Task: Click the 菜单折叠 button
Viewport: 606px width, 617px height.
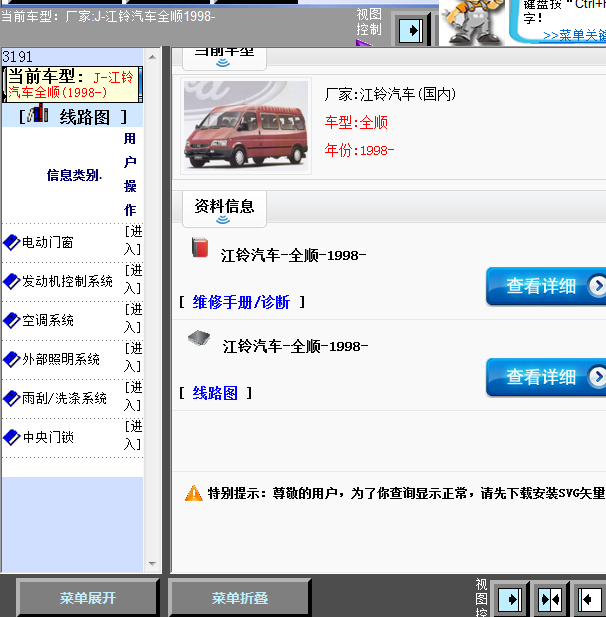Action: [240, 598]
